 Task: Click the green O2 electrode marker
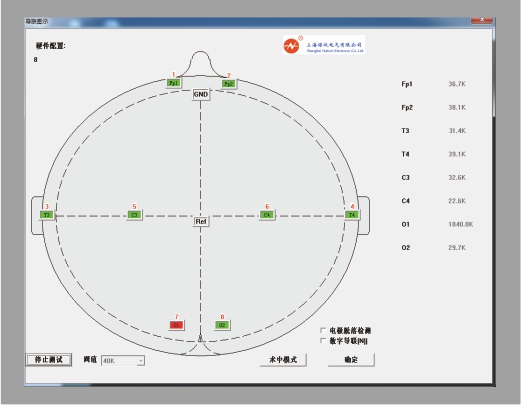point(222,325)
